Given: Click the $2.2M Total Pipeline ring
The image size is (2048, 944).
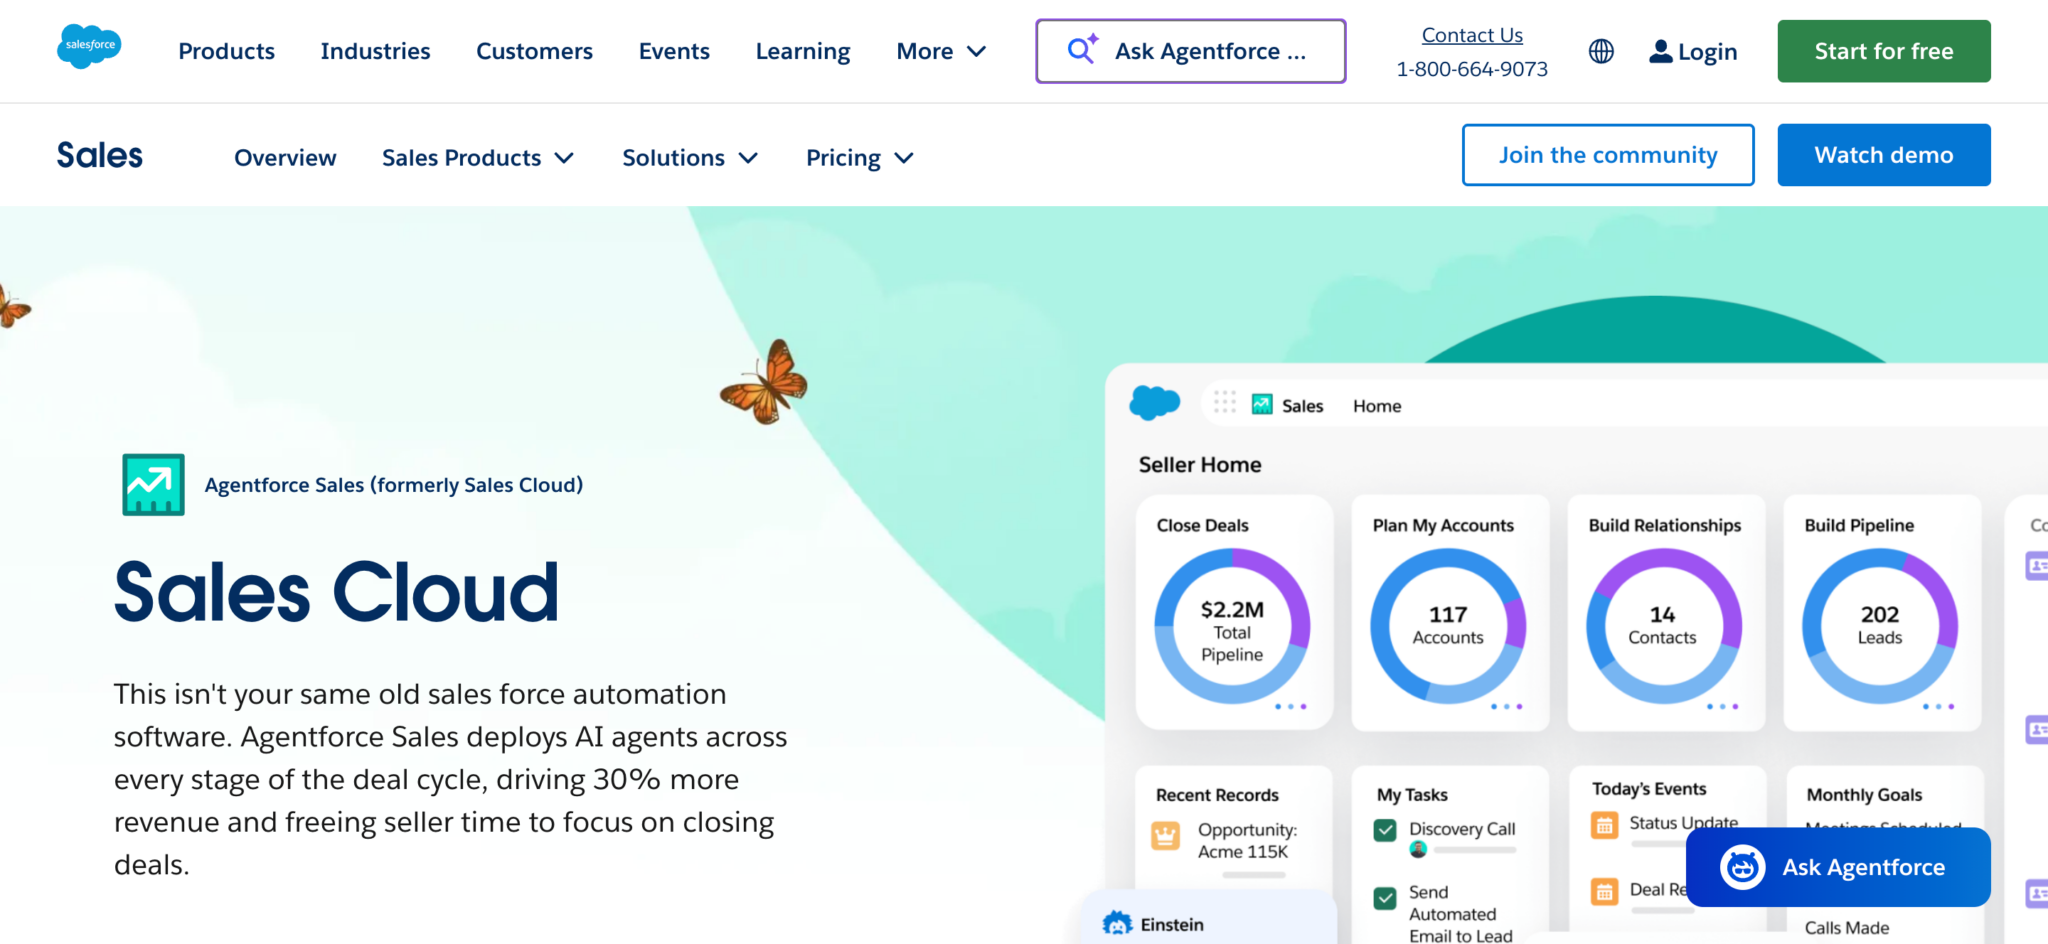Looking at the screenshot, I should 1232,626.
